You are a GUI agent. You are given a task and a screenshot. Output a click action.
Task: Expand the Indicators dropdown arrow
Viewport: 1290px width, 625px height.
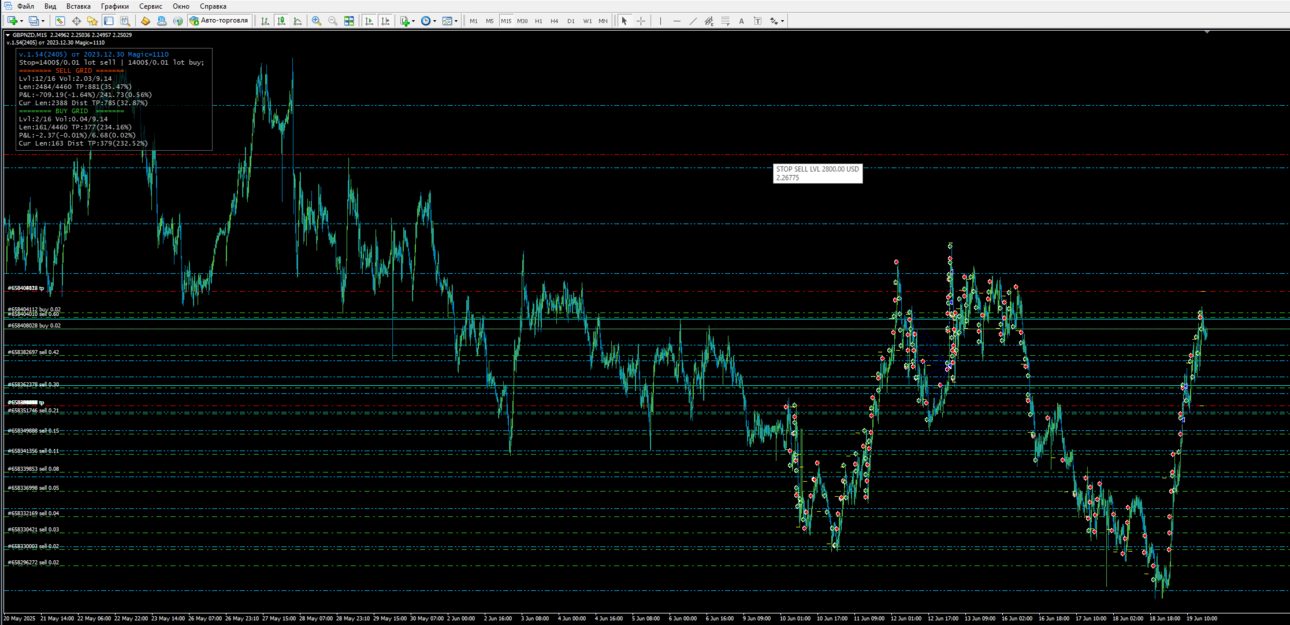[414, 20]
